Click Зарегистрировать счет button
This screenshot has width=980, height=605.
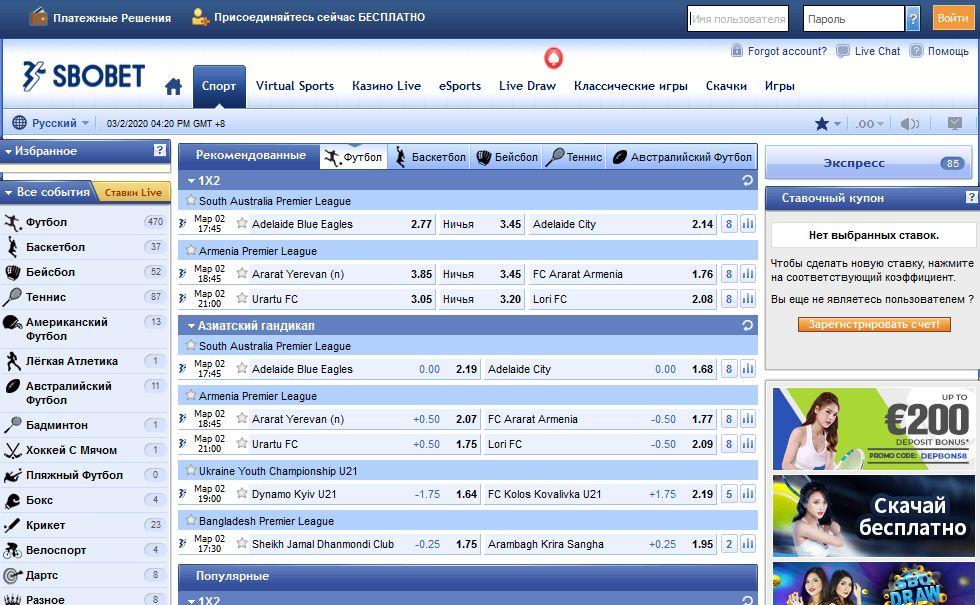(x=874, y=325)
